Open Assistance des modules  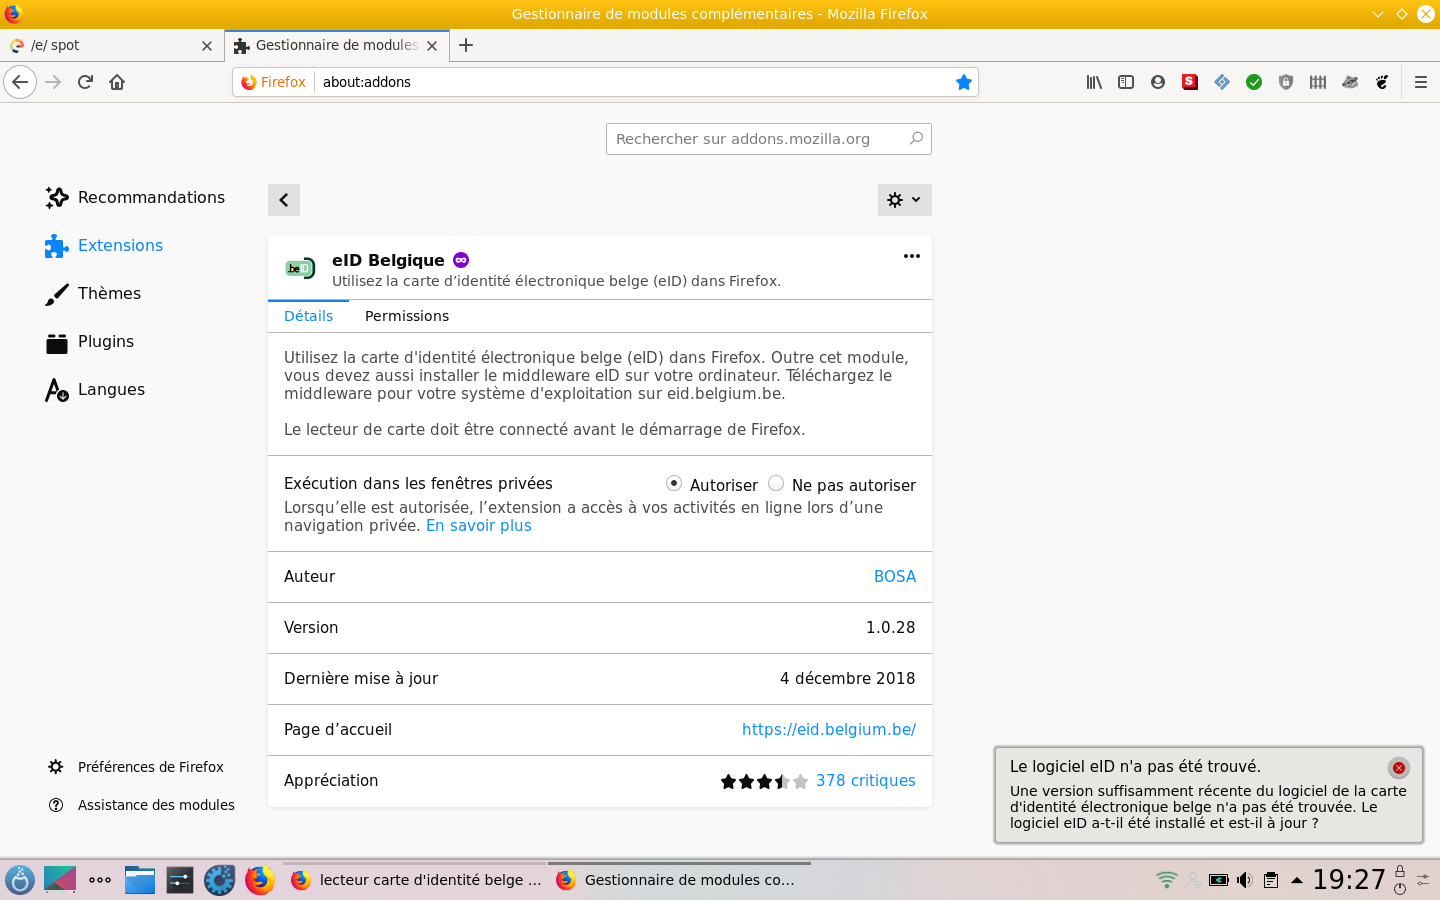click(x=141, y=805)
